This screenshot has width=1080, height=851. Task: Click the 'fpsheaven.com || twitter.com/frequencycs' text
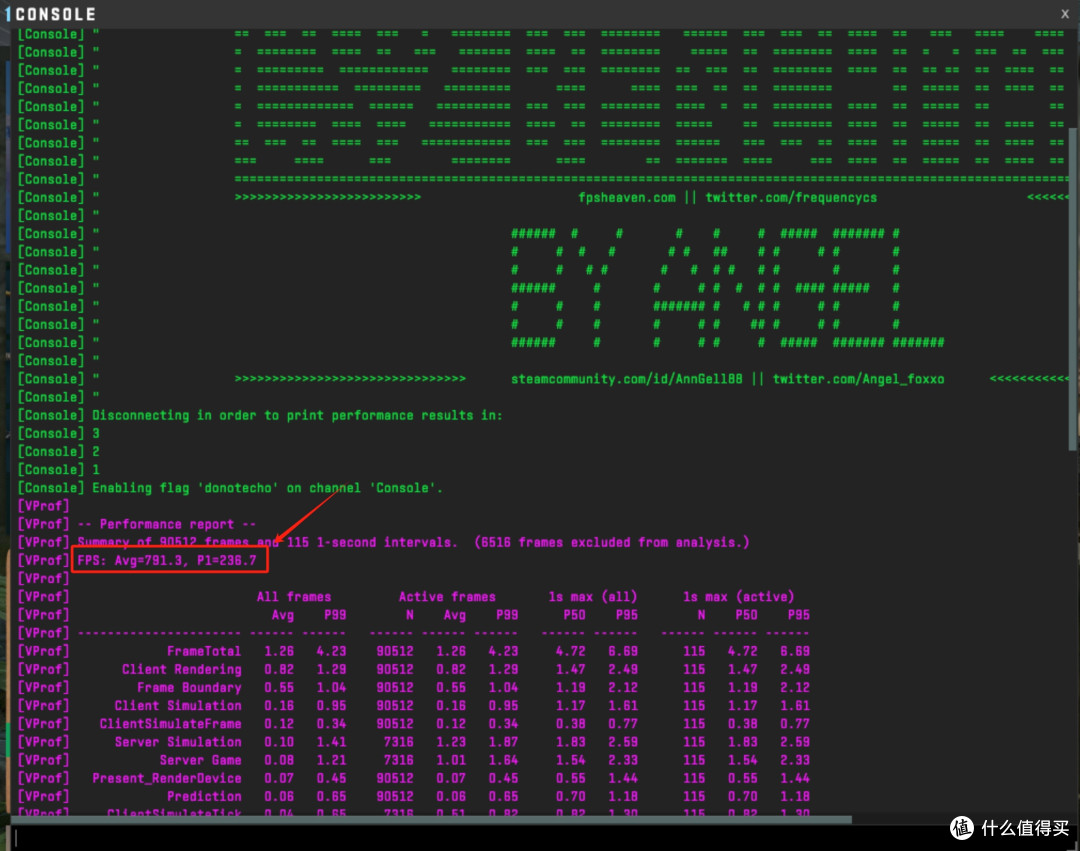[x=727, y=198]
